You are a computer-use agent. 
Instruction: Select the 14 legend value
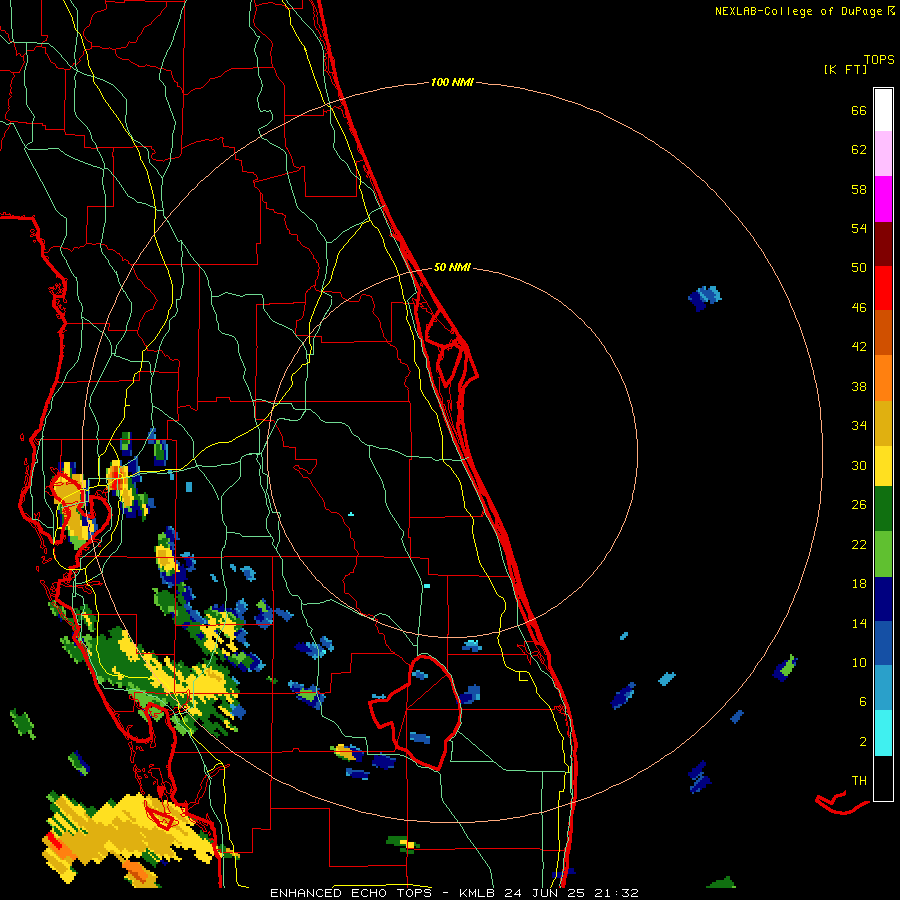pos(859,623)
